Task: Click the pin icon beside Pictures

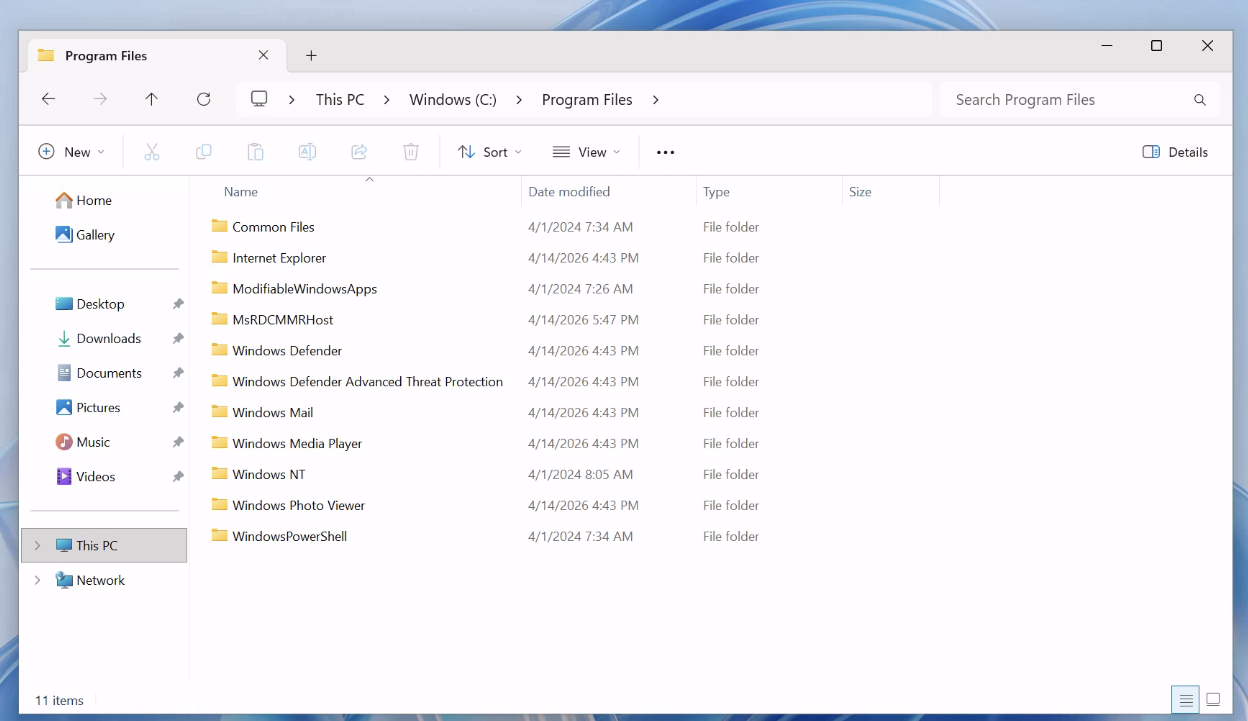Action: click(178, 408)
